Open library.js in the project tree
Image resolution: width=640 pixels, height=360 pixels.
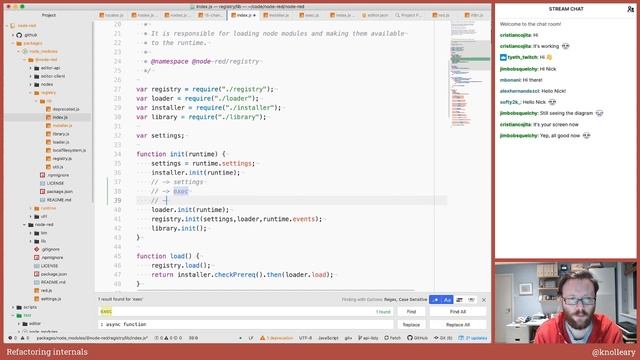[61, 134]
